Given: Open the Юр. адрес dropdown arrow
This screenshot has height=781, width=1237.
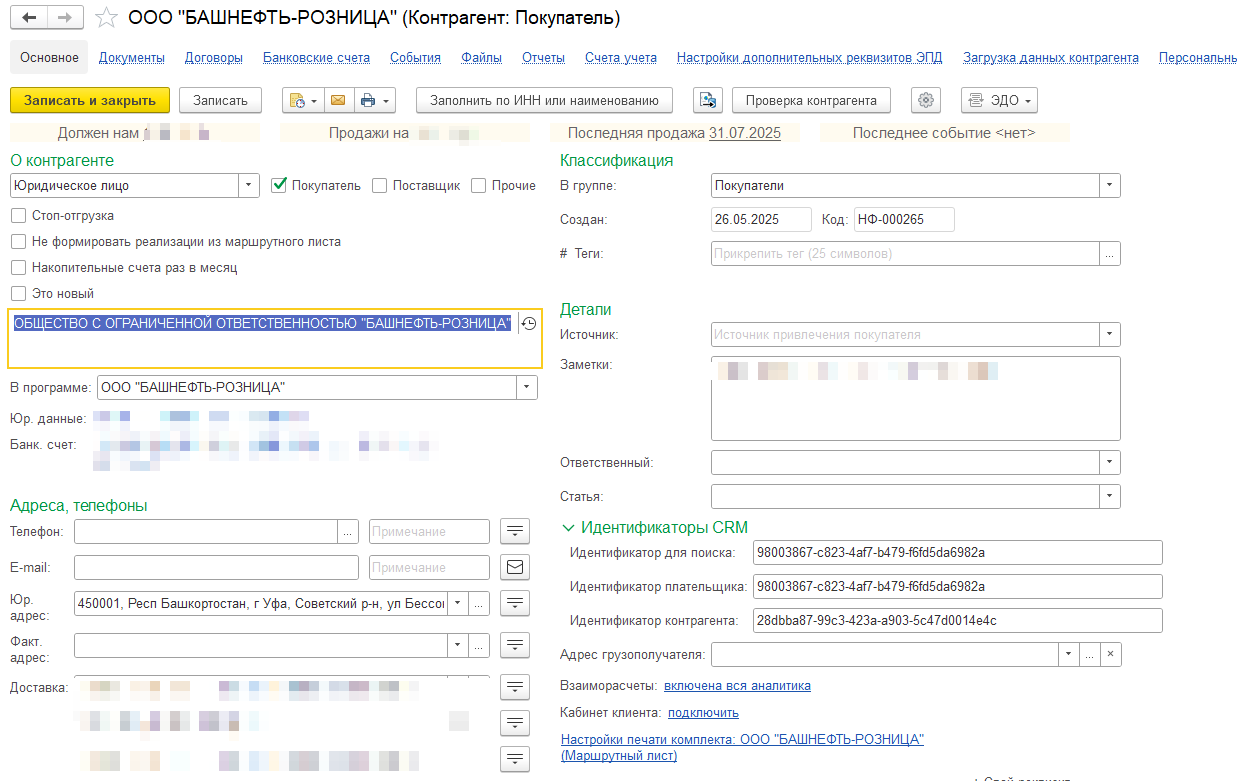Looking at the screenshot, I should [x=458, y=603].
